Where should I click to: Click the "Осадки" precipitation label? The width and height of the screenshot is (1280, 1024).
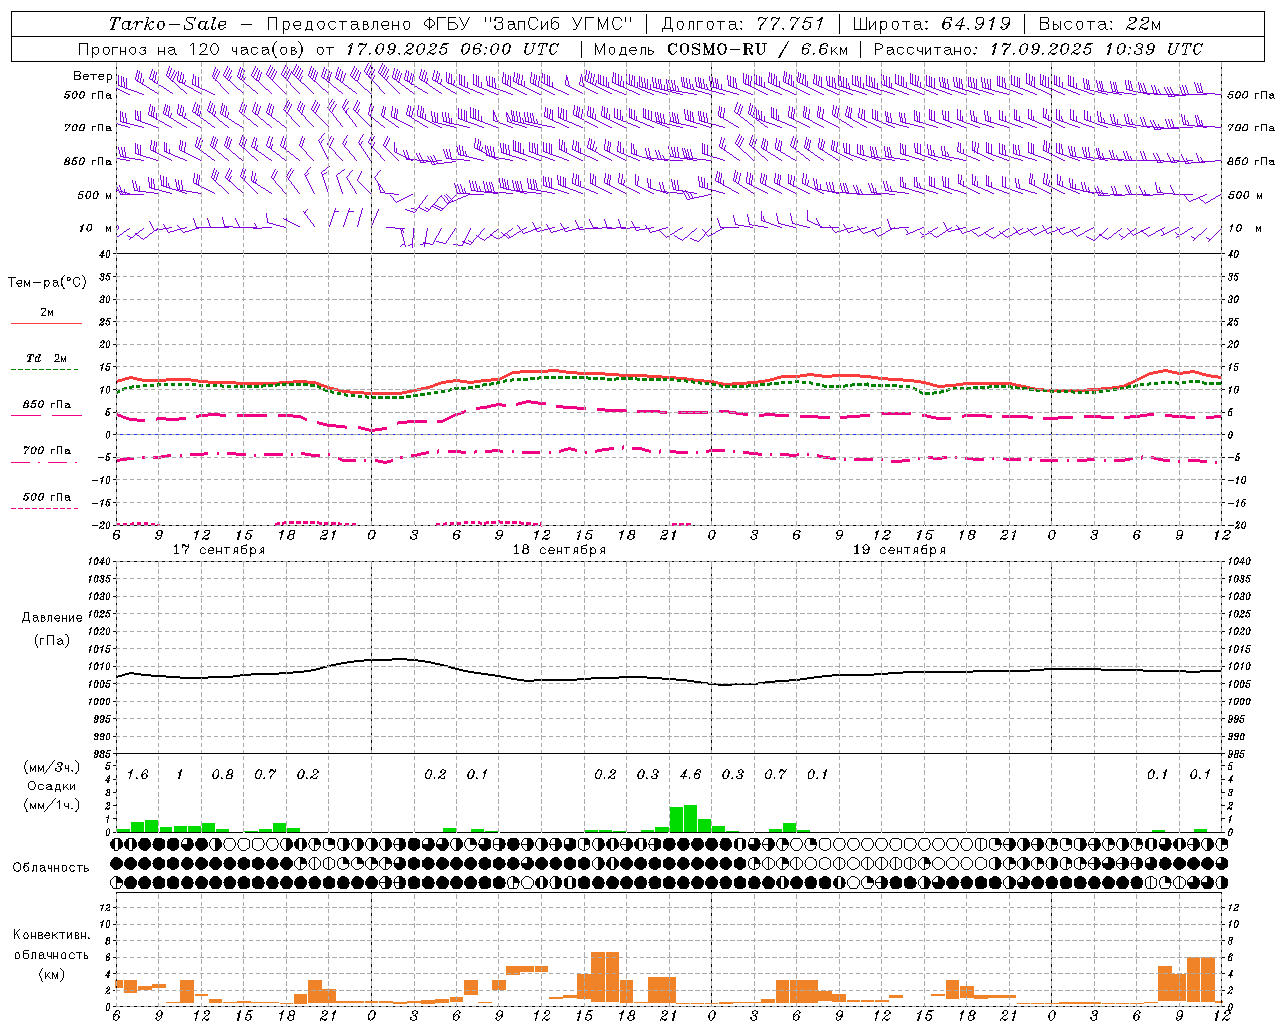click(51, 786)
